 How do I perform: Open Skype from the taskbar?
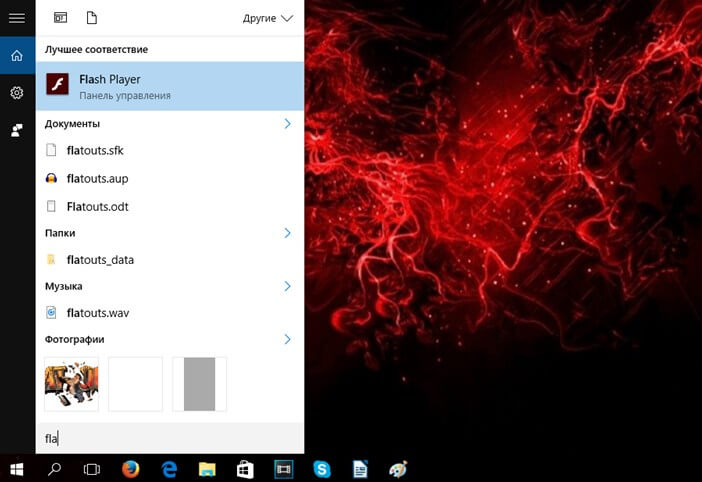click(322, 468)
